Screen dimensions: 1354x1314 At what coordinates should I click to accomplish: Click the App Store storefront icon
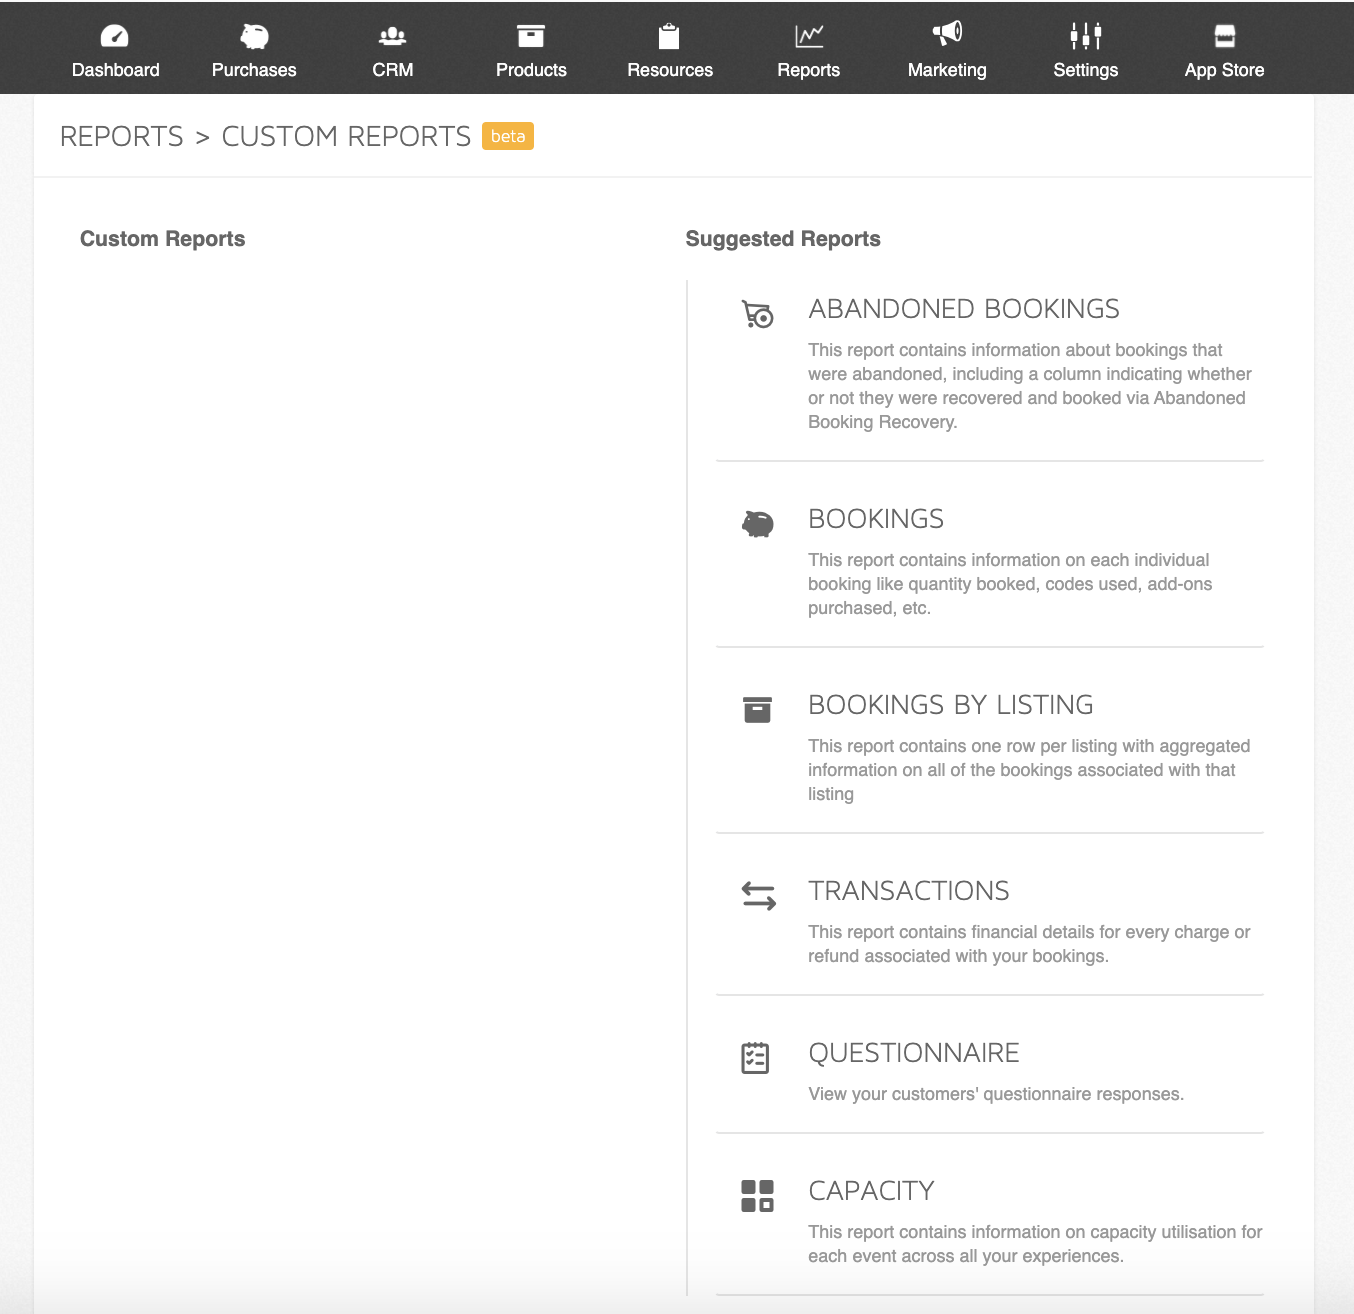pos(1224,36)
